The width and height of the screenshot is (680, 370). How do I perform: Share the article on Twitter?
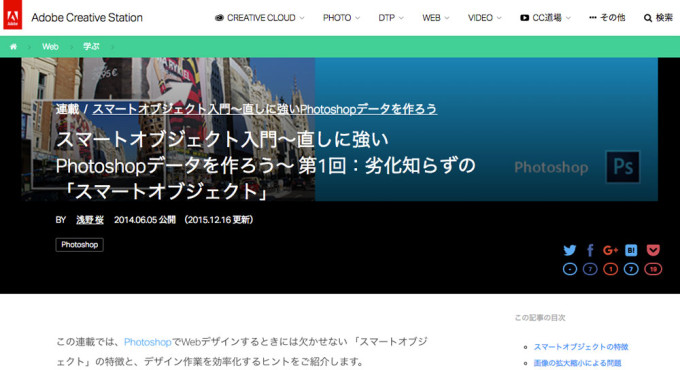(570, 250)
